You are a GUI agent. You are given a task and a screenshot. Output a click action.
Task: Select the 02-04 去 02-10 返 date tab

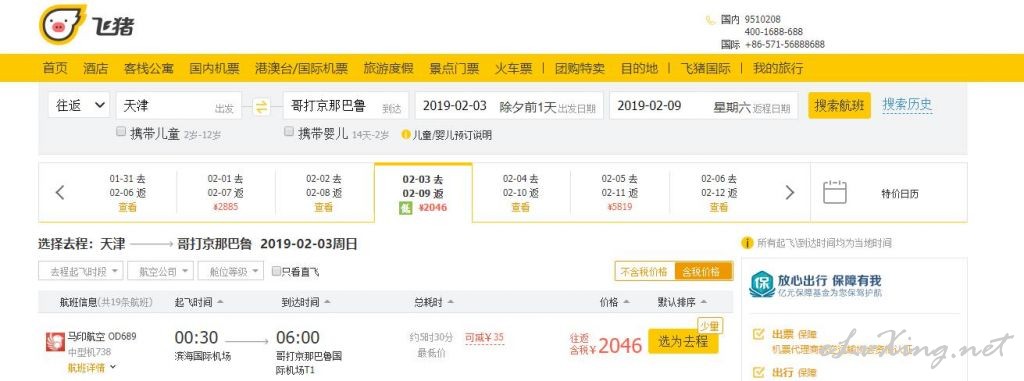click(521, 192)
